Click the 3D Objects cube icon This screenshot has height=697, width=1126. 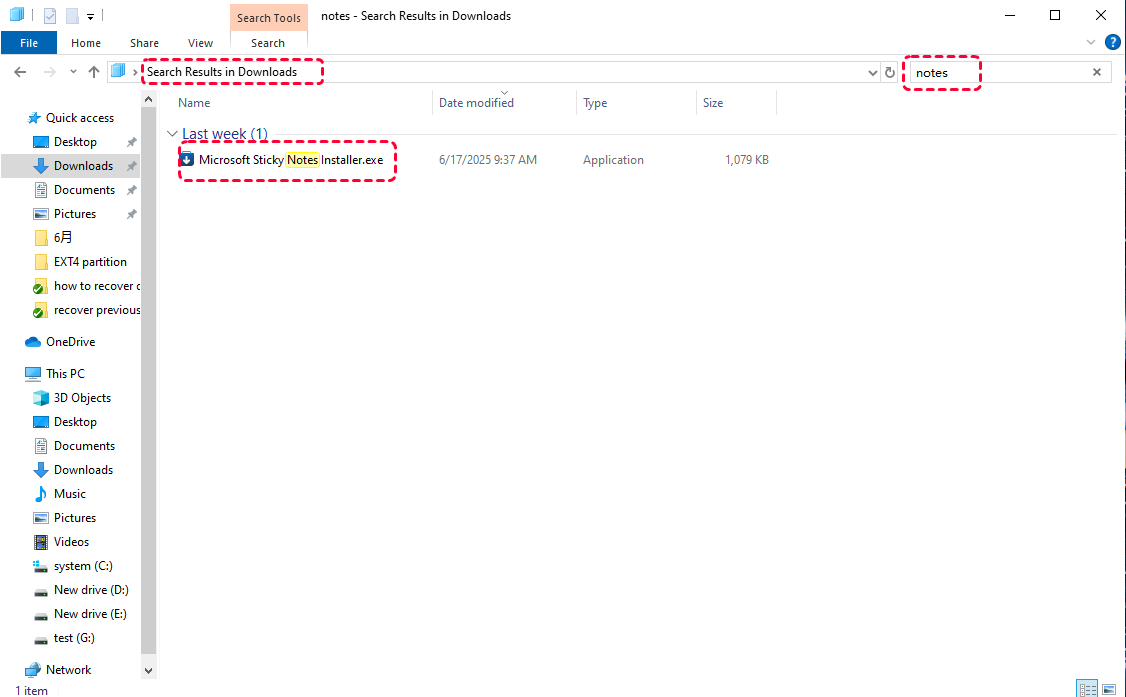41,398
